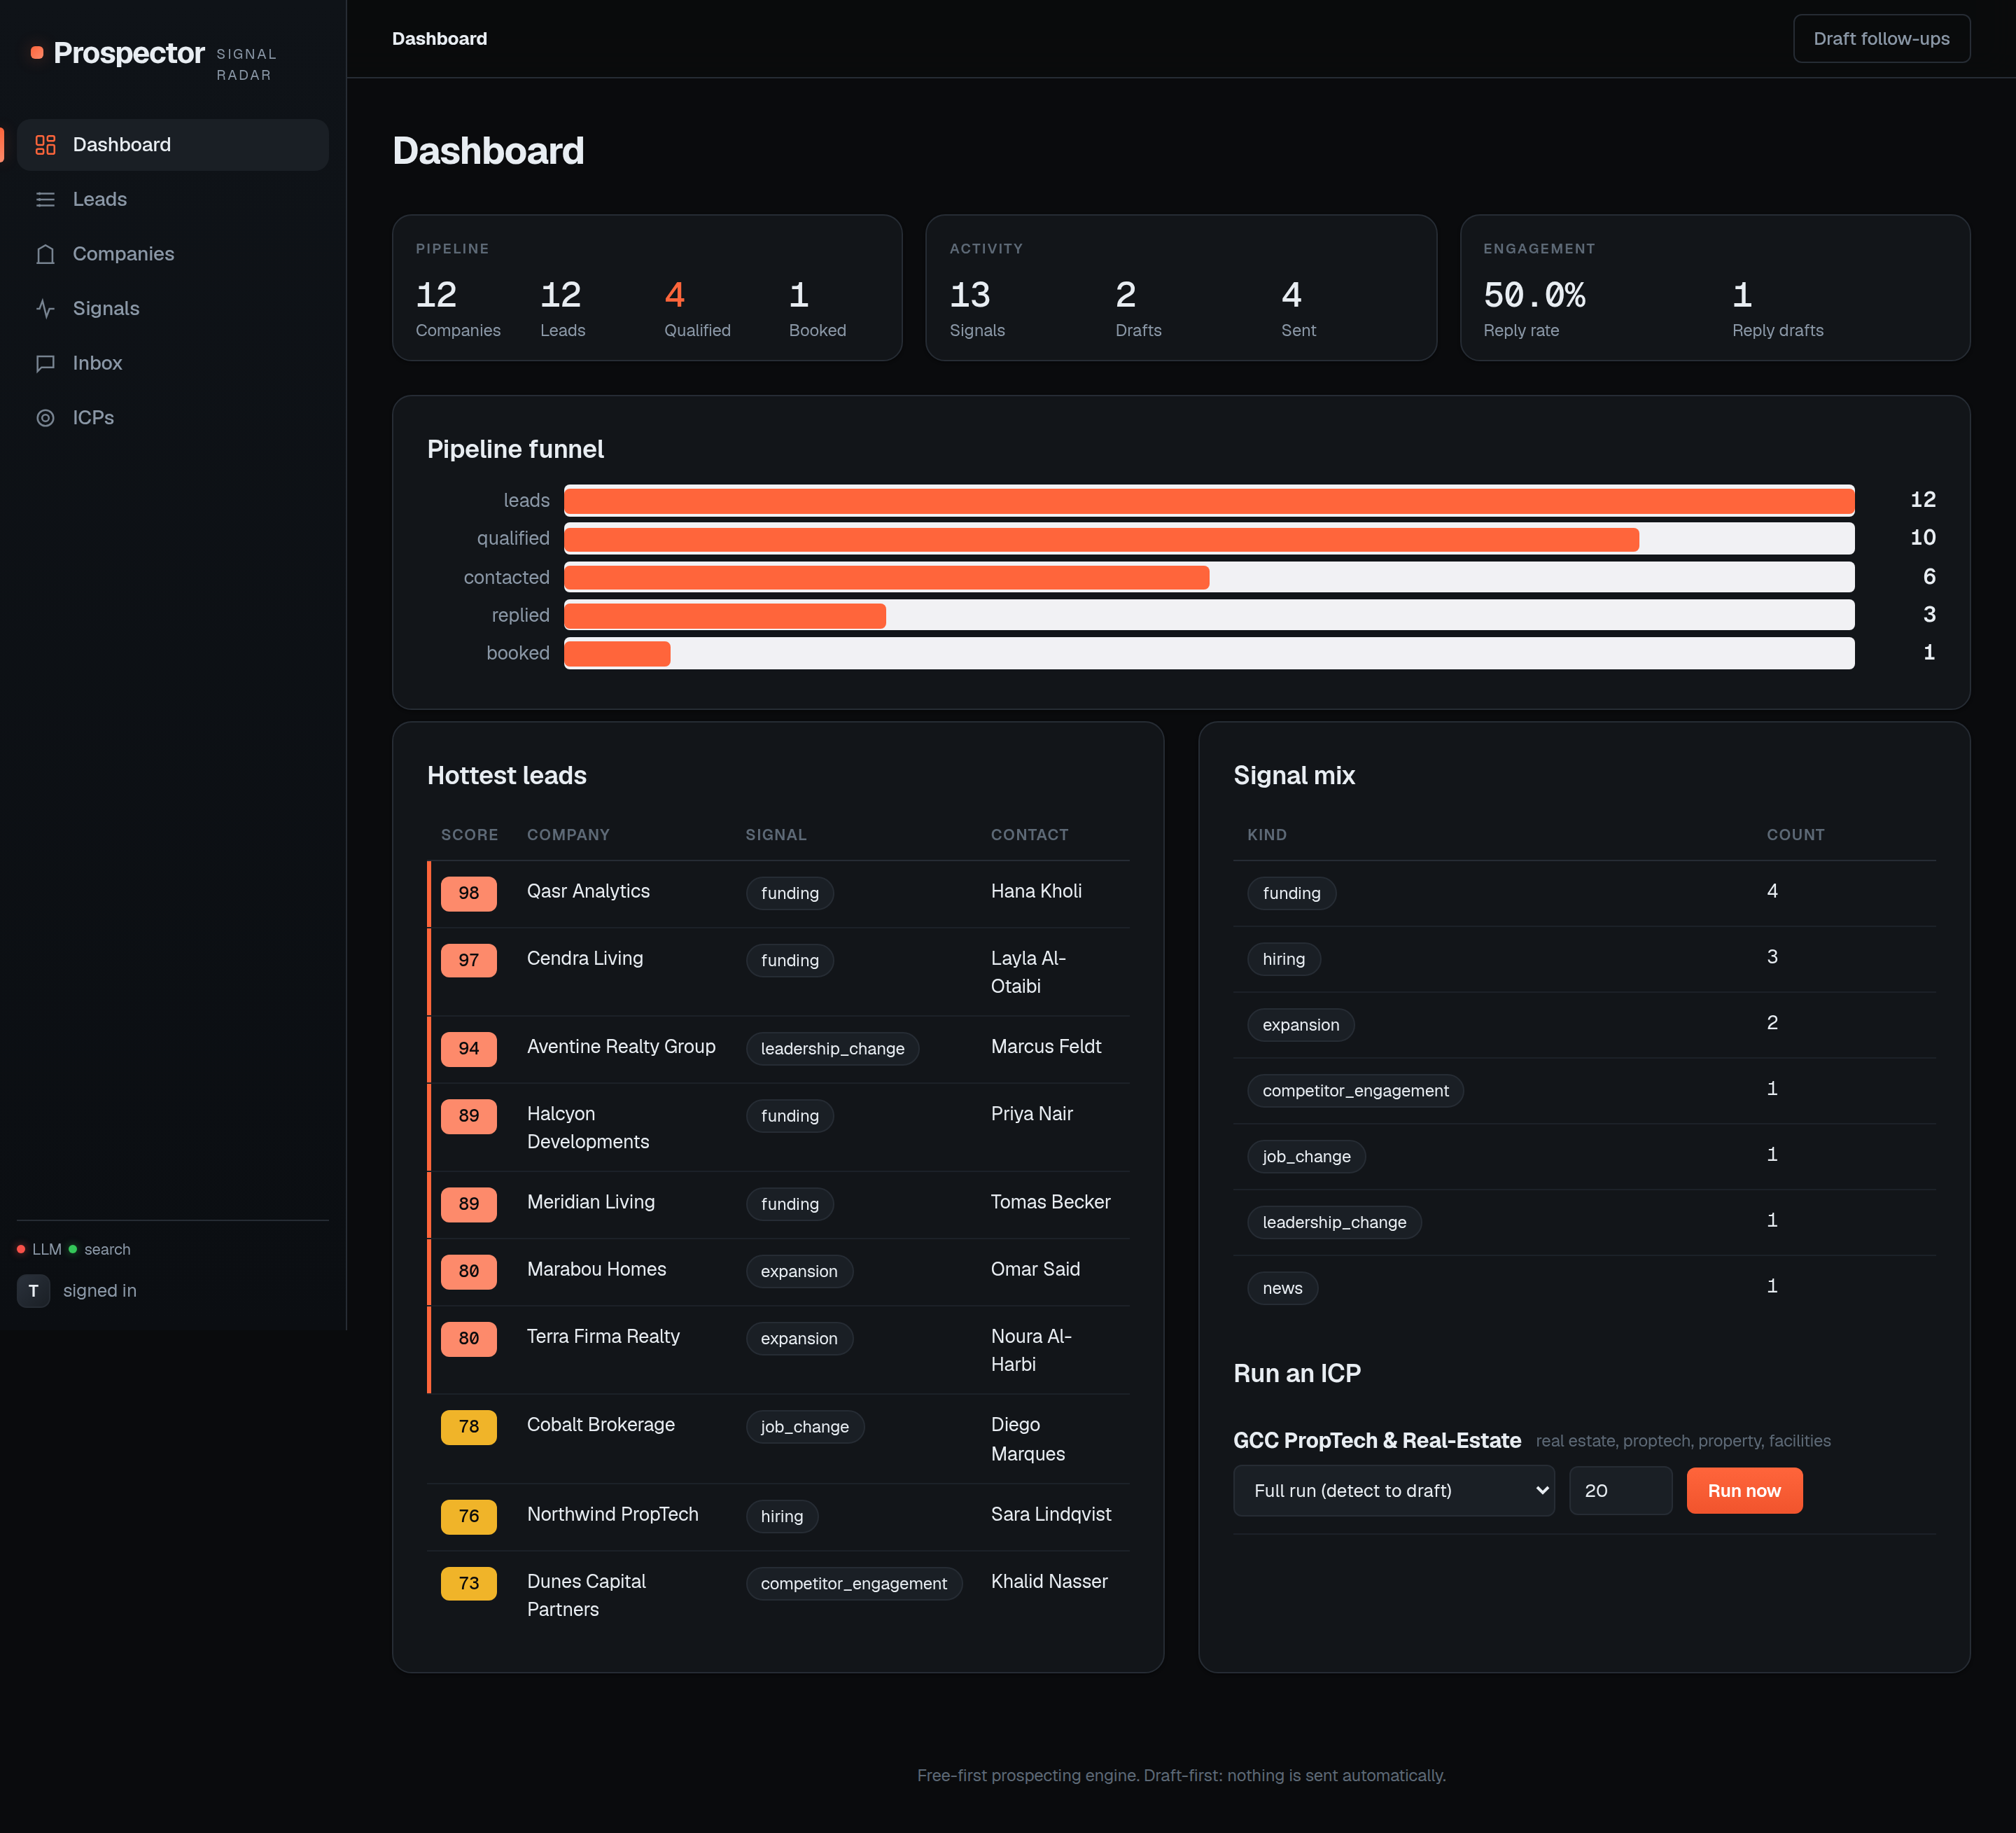Viewport: 2016px width, 1833px height.
Task: Open the Inbox page
Action: pos(173,363)
